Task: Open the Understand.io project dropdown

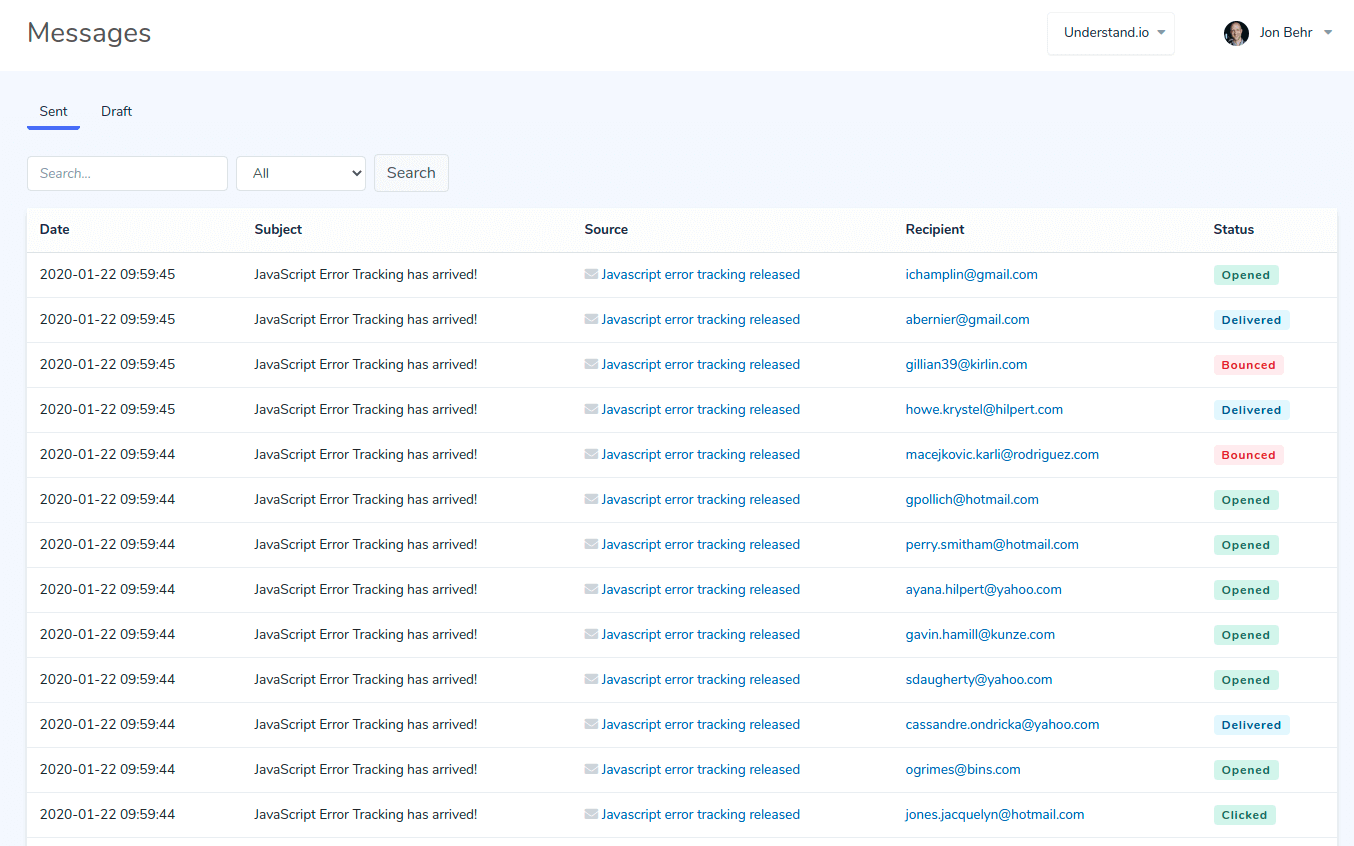Action: 1110,33
